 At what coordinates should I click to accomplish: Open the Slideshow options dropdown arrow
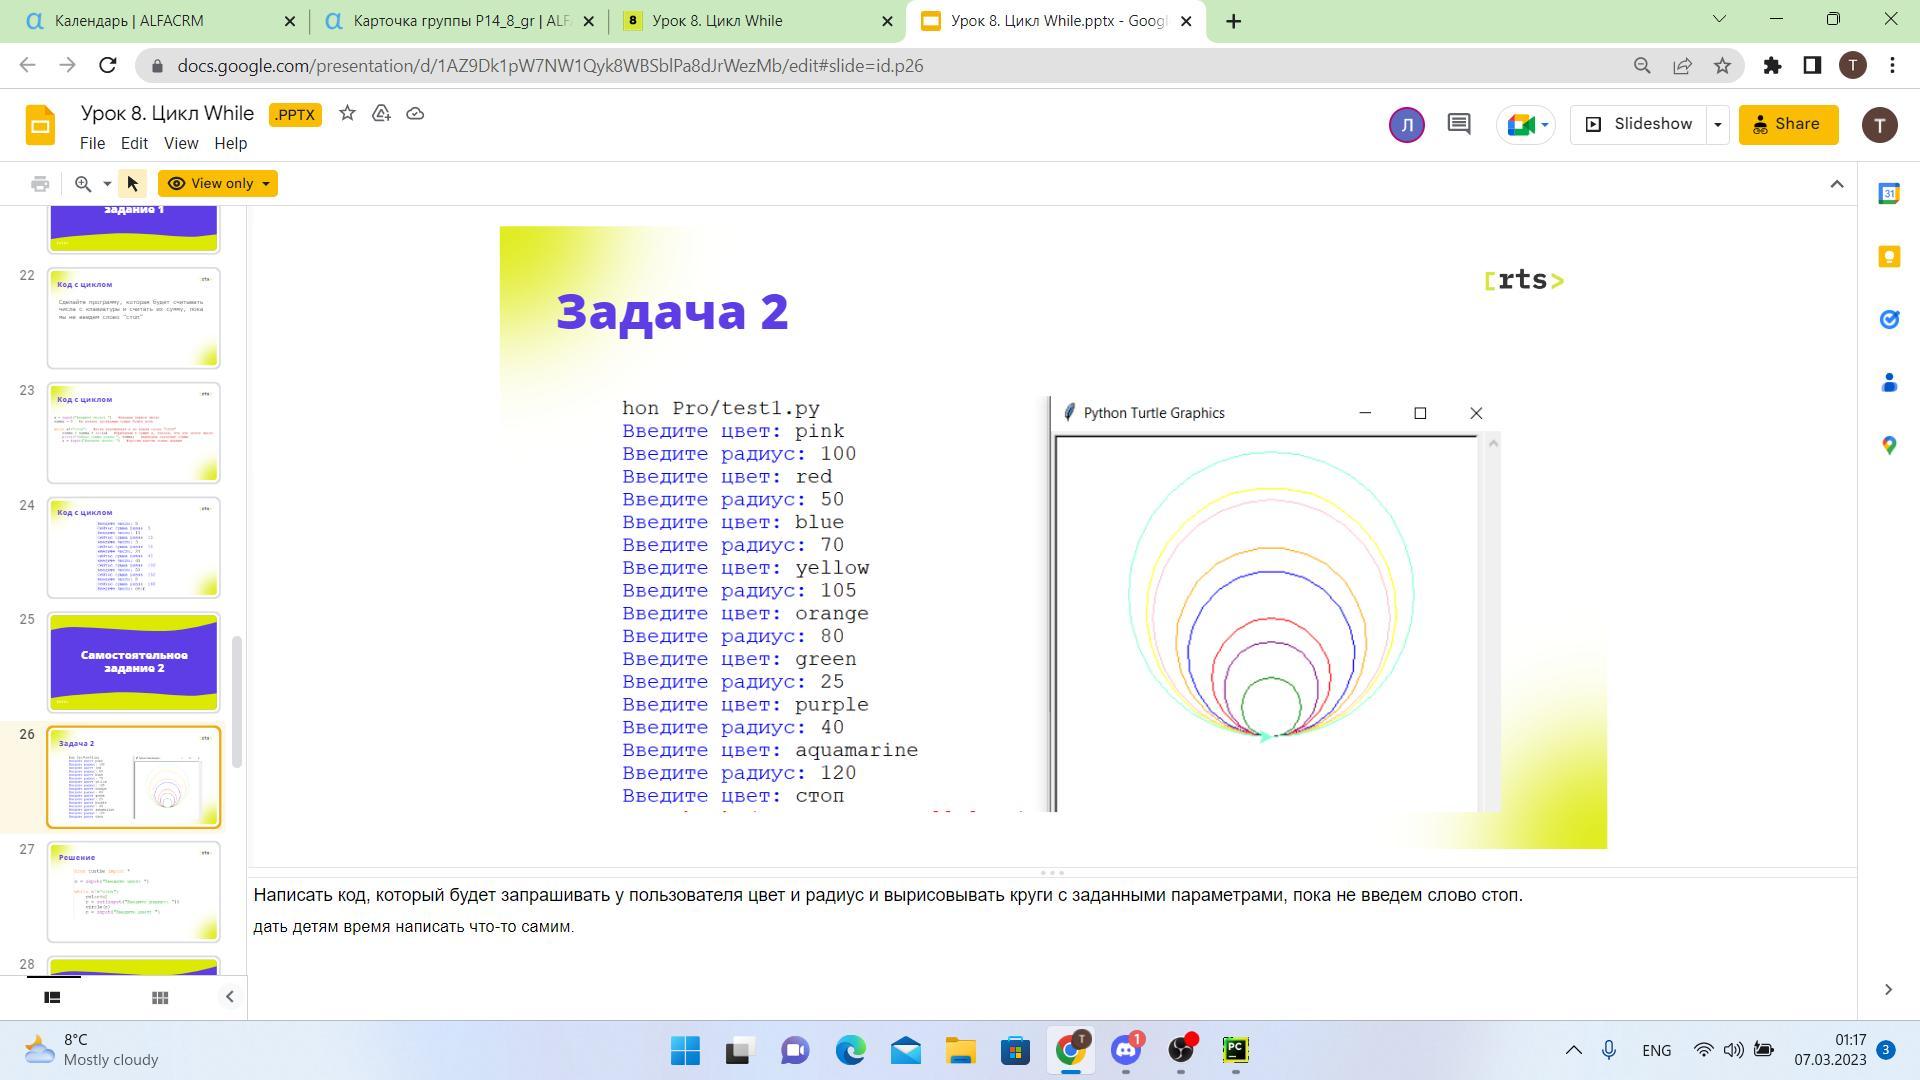[x=1717, y=125]
